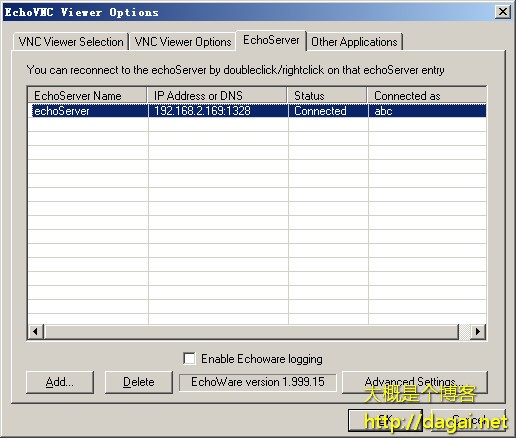516x438 pixels.
Task: Click the 192.168.2.169:1328 address cell
Action: pyautogui.click(x=218, y=111)
